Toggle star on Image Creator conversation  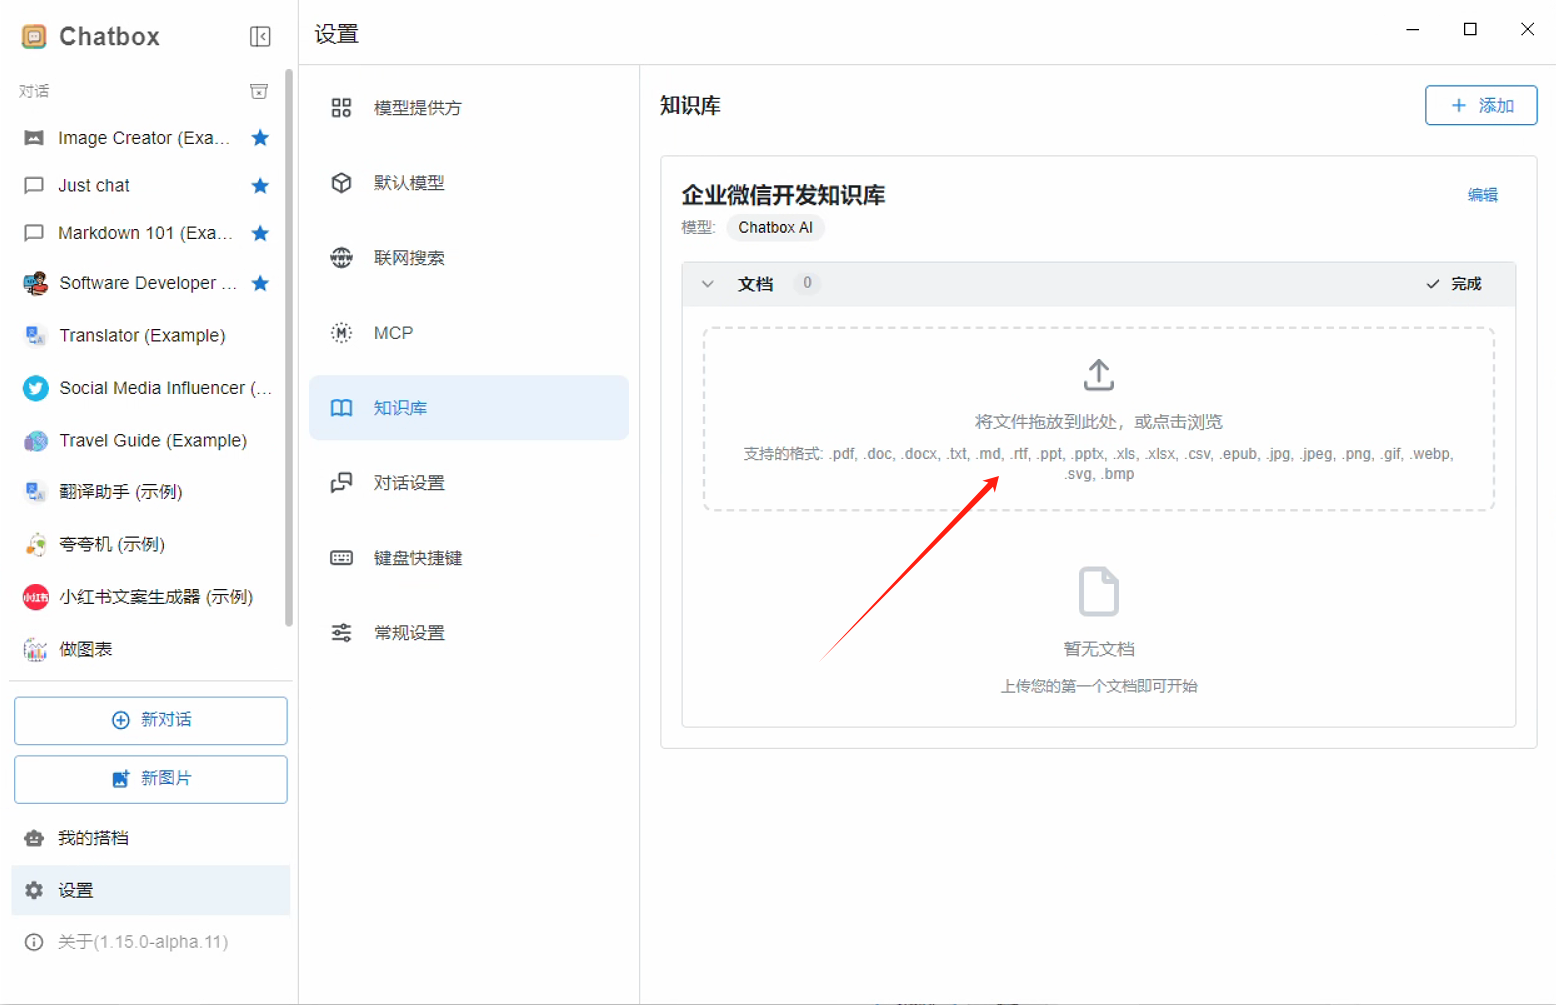pos(260,138)
